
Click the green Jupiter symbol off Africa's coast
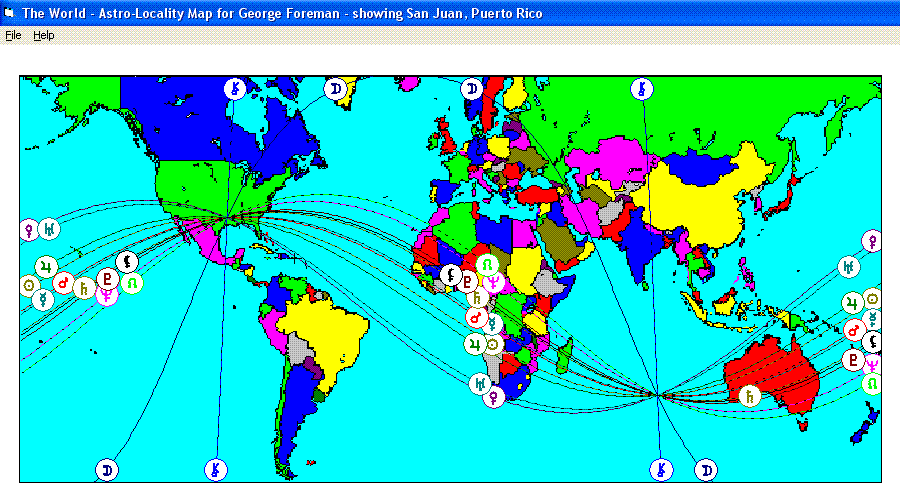(x=475, y=344)
